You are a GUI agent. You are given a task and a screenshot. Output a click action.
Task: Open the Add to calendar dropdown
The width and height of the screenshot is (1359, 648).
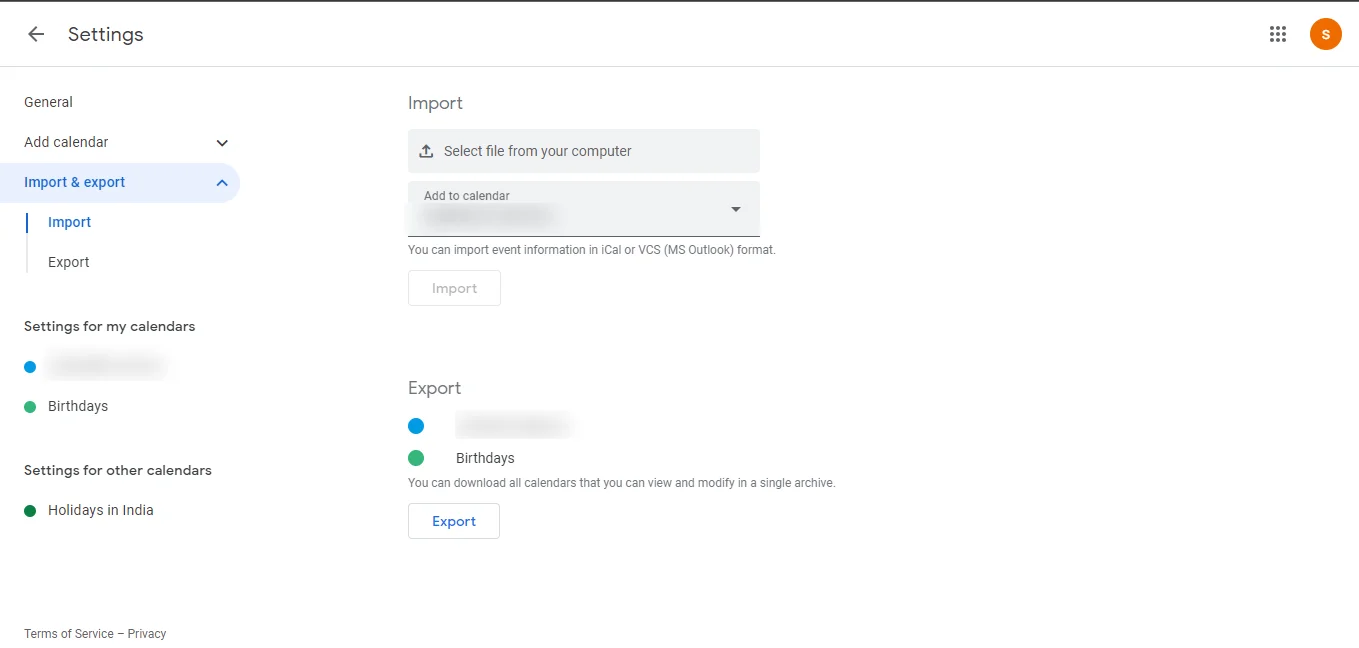click(584, 209)
